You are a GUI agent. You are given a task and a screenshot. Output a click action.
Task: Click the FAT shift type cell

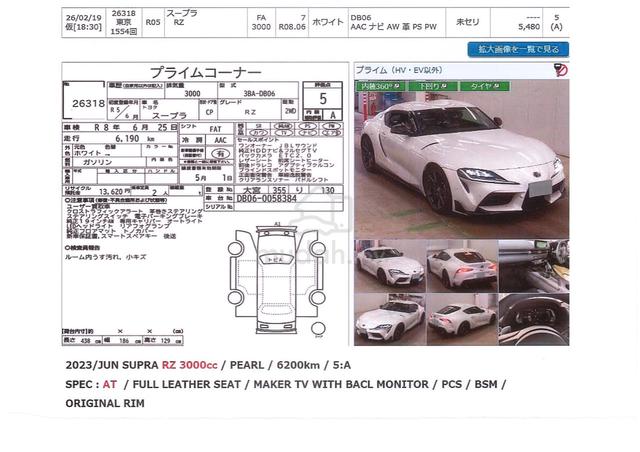click(215, 129)
